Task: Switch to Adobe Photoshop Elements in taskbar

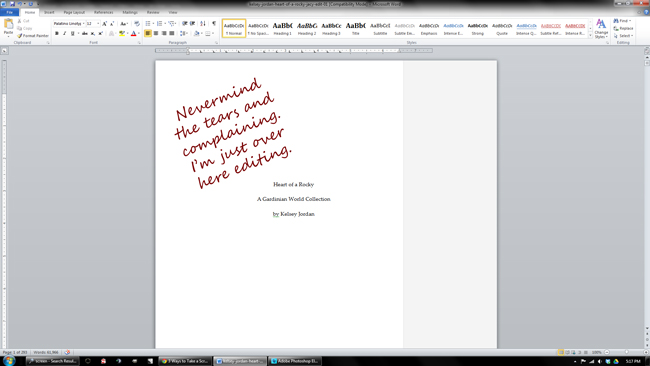Action: pyautogui.click(x=295, y=361)
